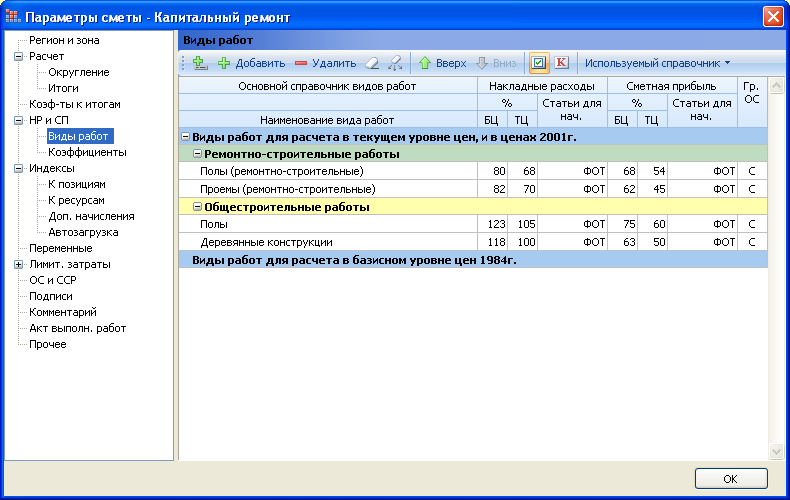
Task: Collapse the Расчет tree node
Action: (x=18, y=56)
